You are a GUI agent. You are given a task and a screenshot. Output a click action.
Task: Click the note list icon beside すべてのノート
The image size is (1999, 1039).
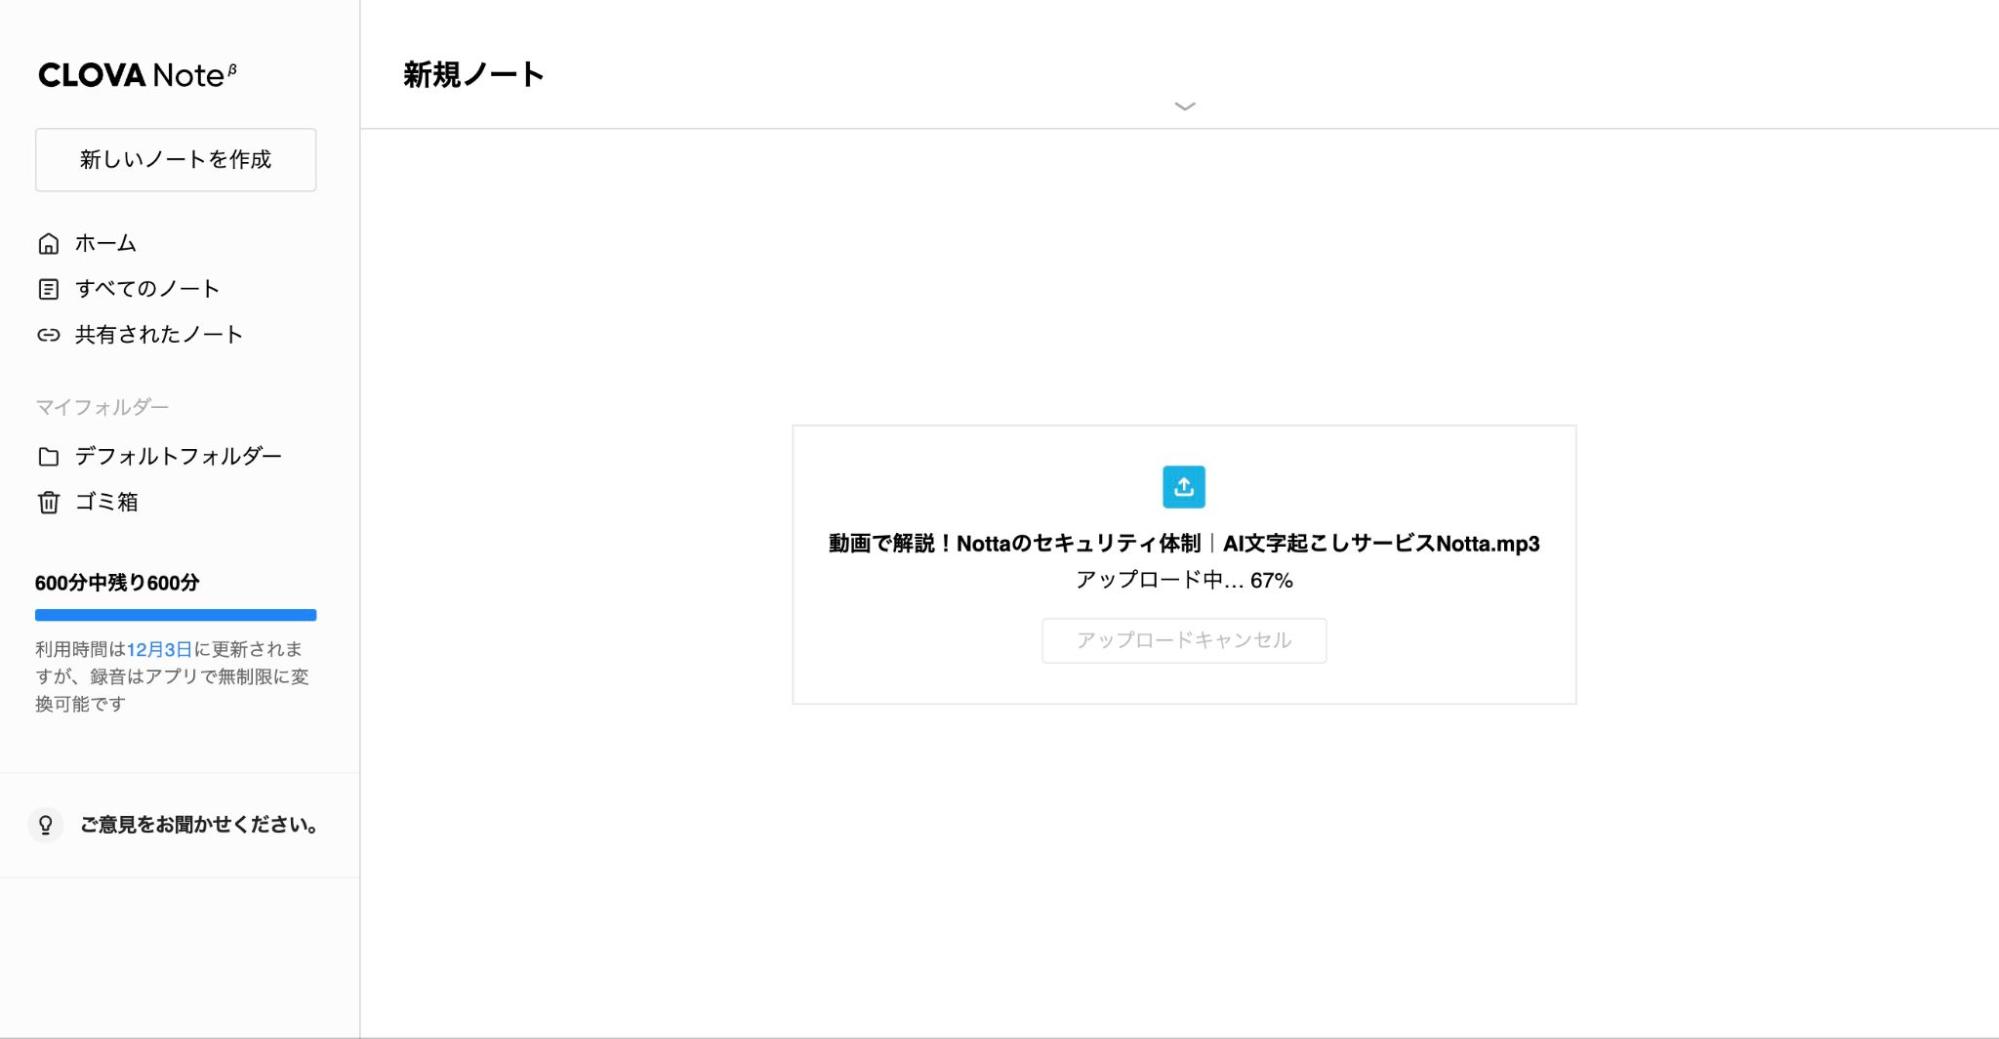[x=48, y=290]
